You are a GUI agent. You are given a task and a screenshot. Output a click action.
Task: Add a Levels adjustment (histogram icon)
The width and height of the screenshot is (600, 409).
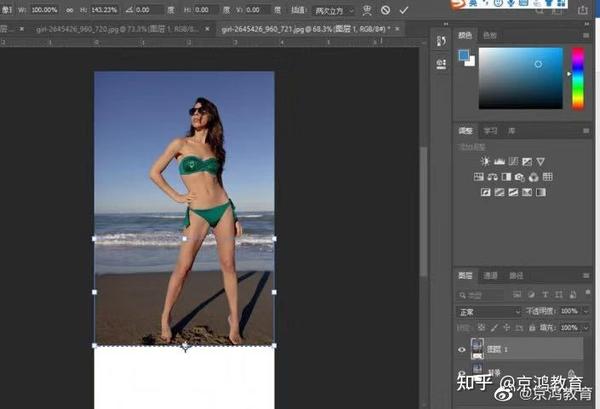click(499, 161)
